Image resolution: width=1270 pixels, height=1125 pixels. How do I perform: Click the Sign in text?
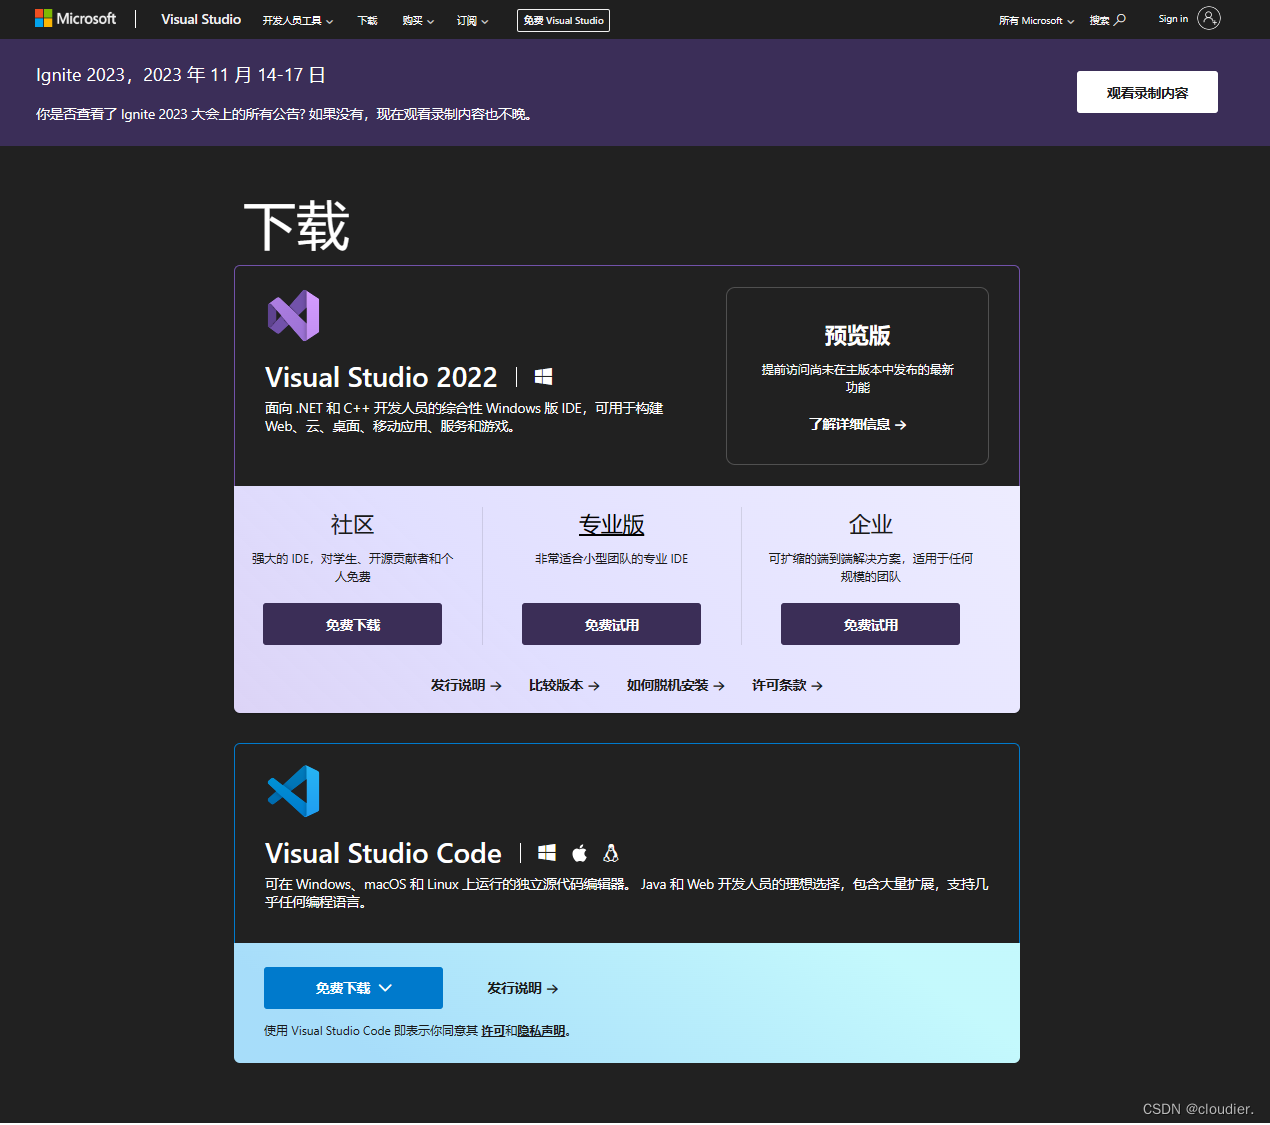tap(1173, 19)
